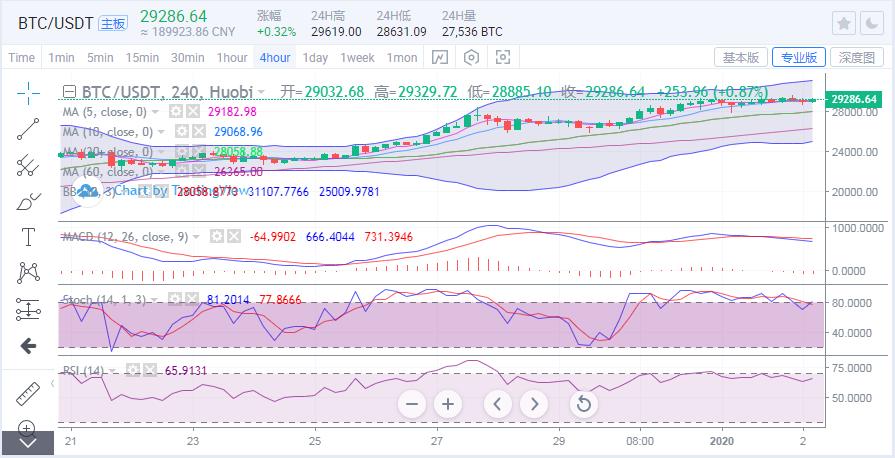Zoom in chart with plus button
Viewport: 895px width, 458px height.
coord(448,404)
